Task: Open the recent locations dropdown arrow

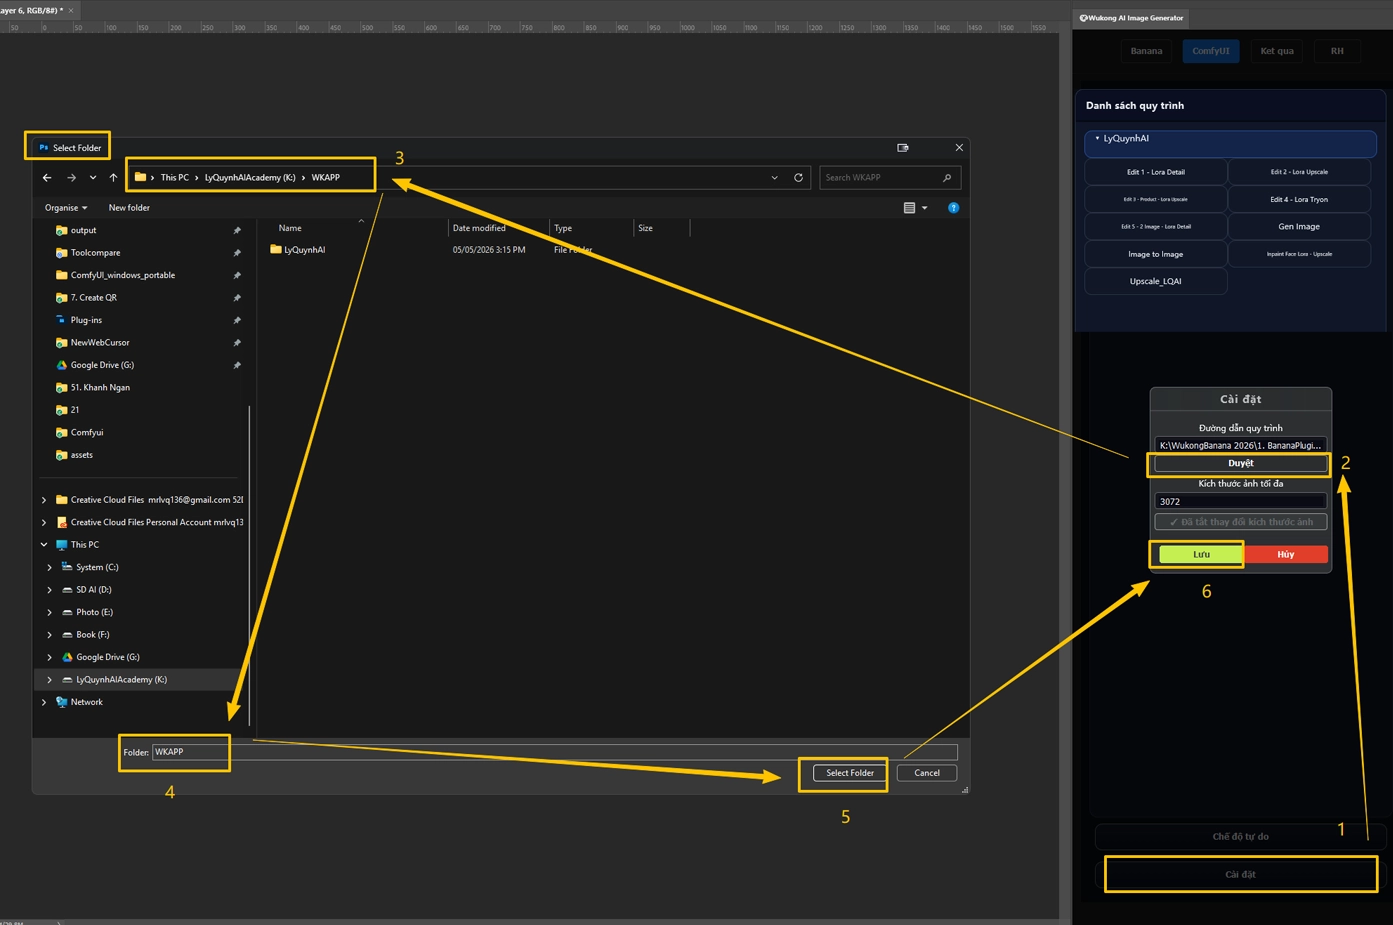Action: [93, 178]
